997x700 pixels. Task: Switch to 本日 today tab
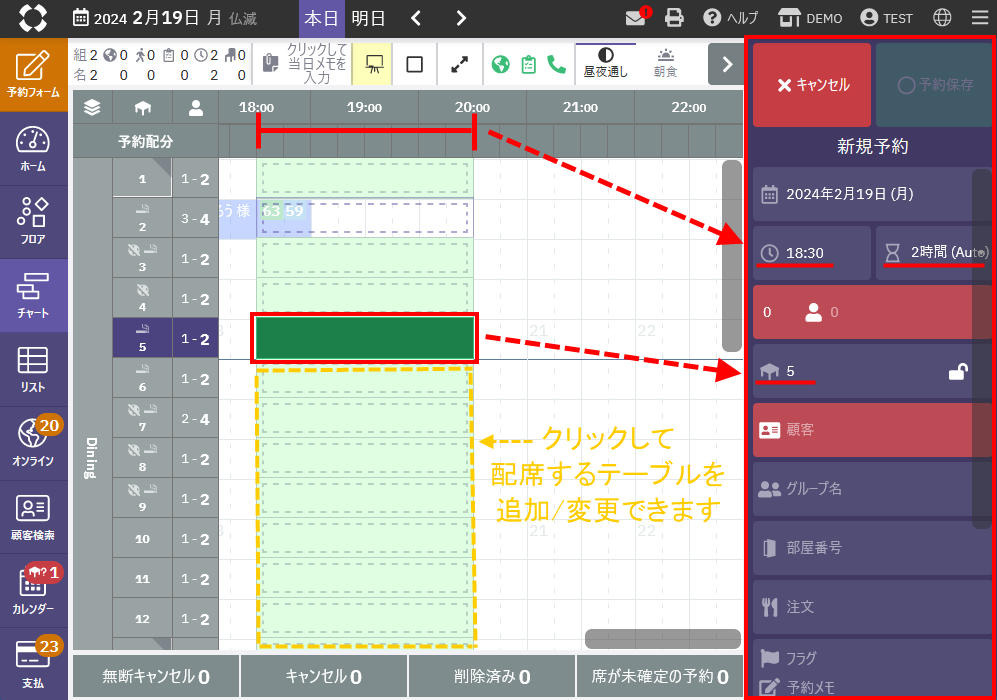click(x=321, y=18)
